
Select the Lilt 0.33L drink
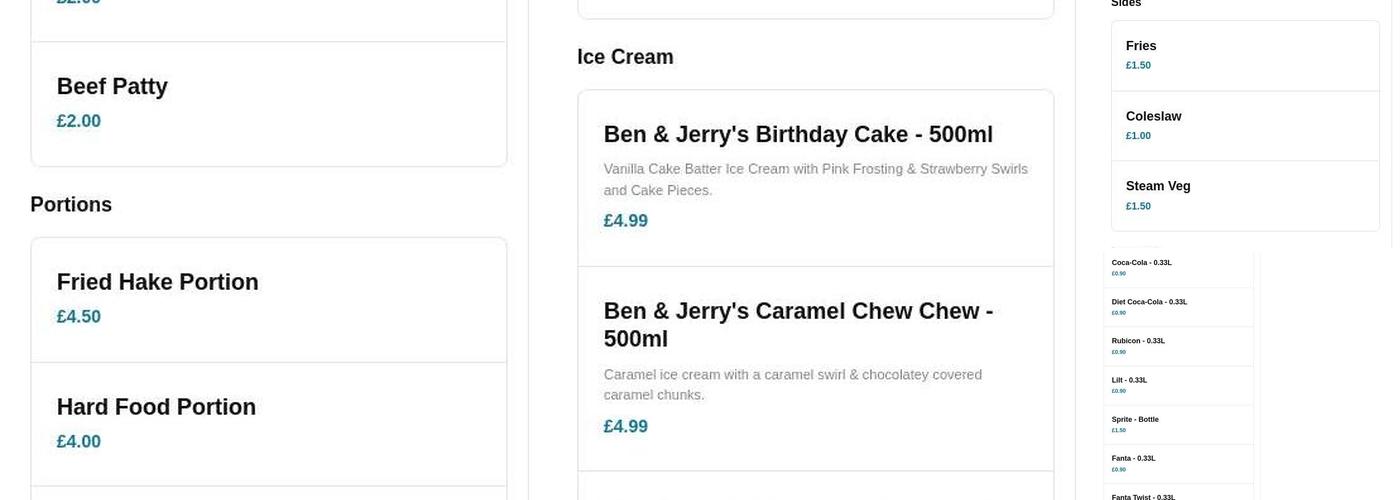(x=1178, y=385)
